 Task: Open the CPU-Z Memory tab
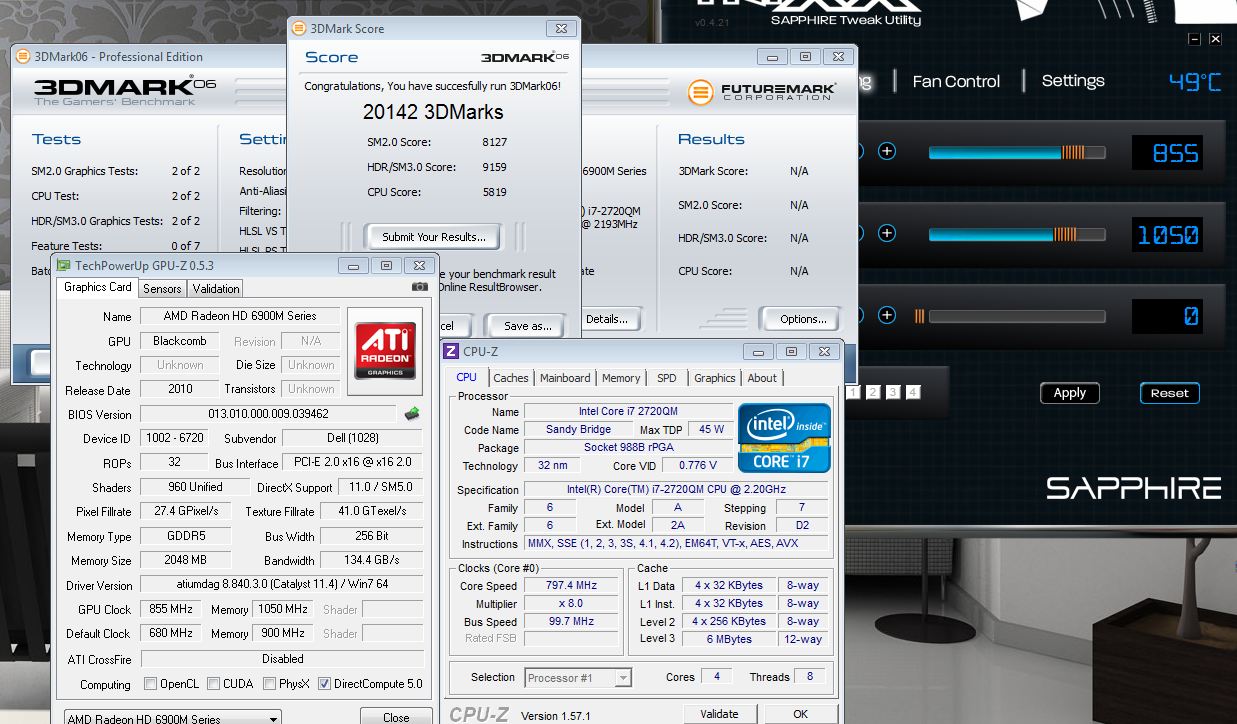point(621,378)
